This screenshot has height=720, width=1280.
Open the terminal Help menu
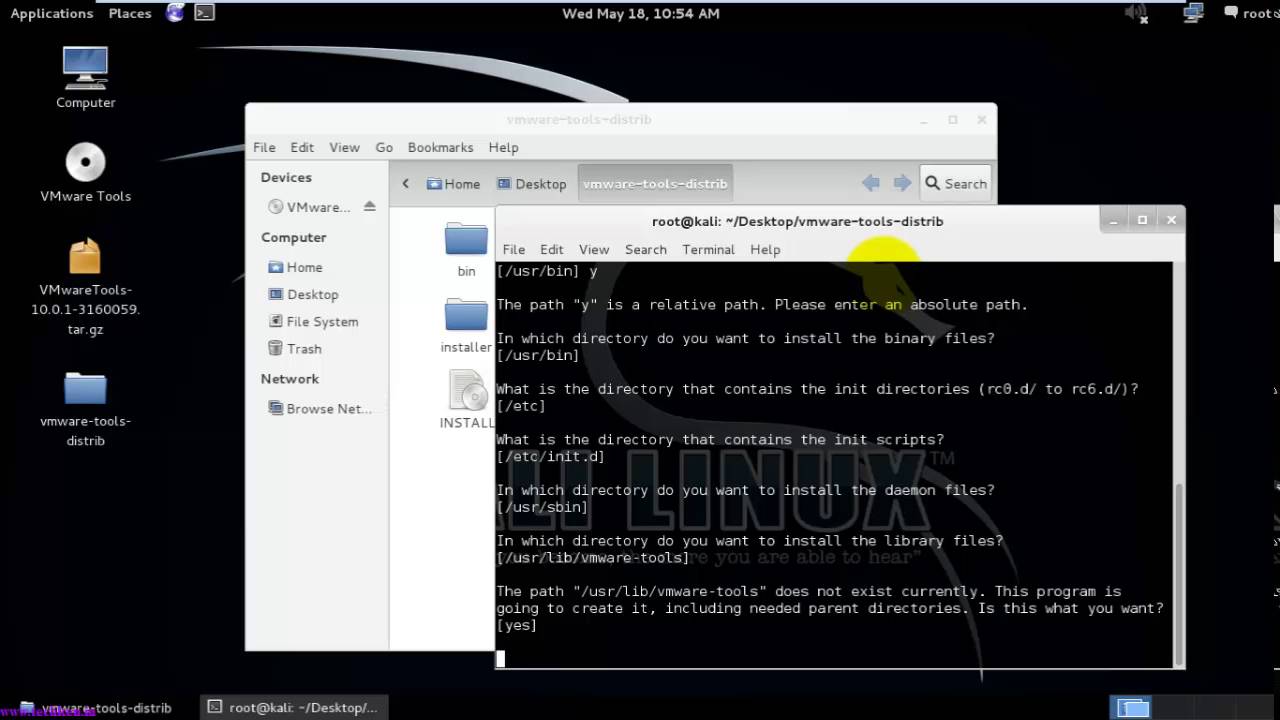click(x=765, y=249)
